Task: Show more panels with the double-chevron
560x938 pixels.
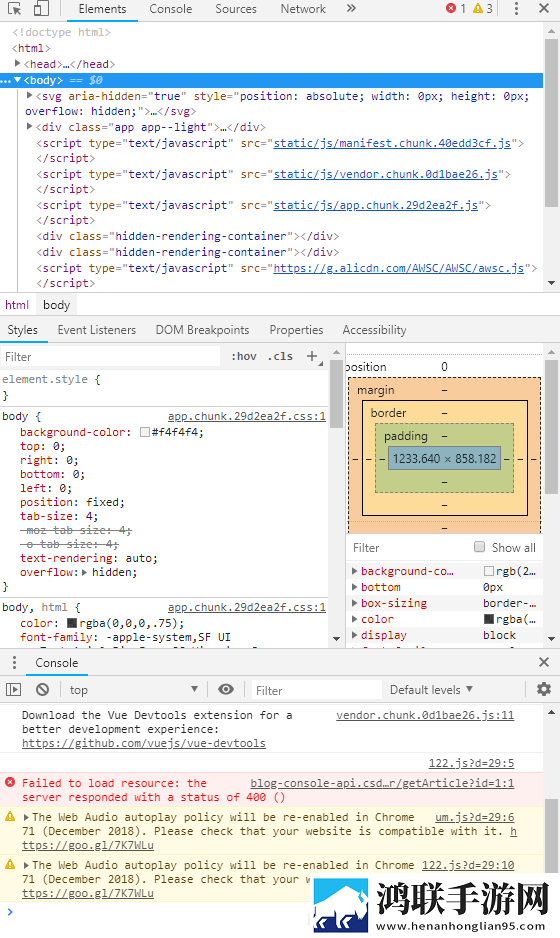Action: (351, 8)
